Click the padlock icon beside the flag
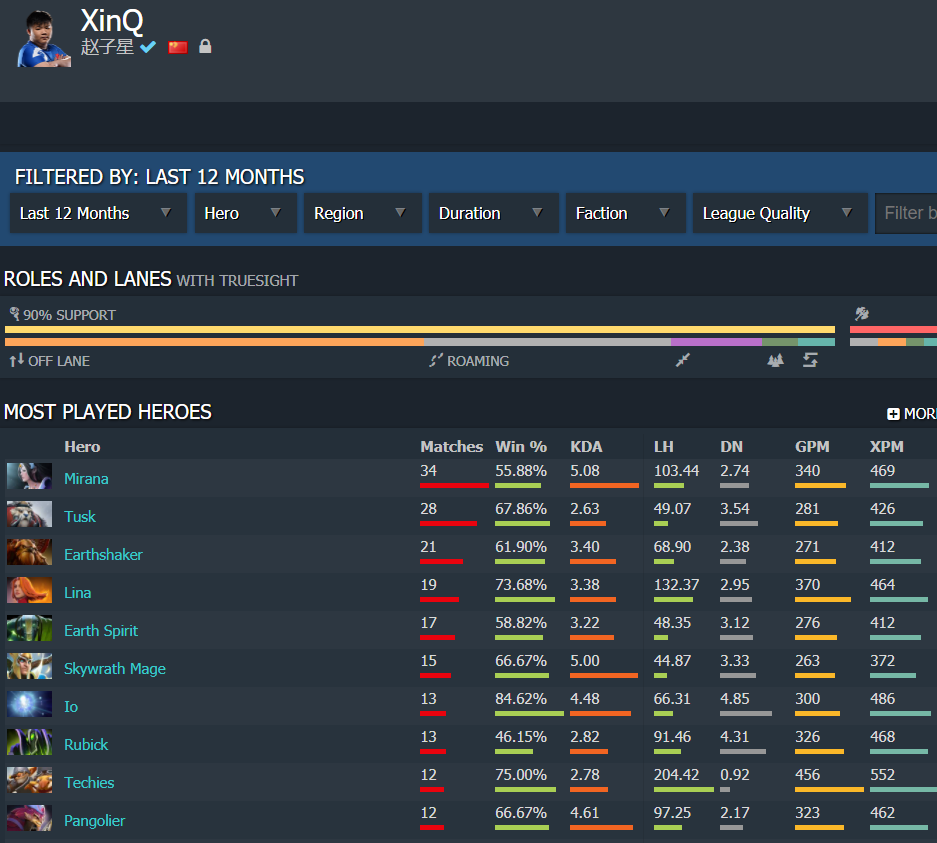The image size is (937, 843). (x=205, y=47)
